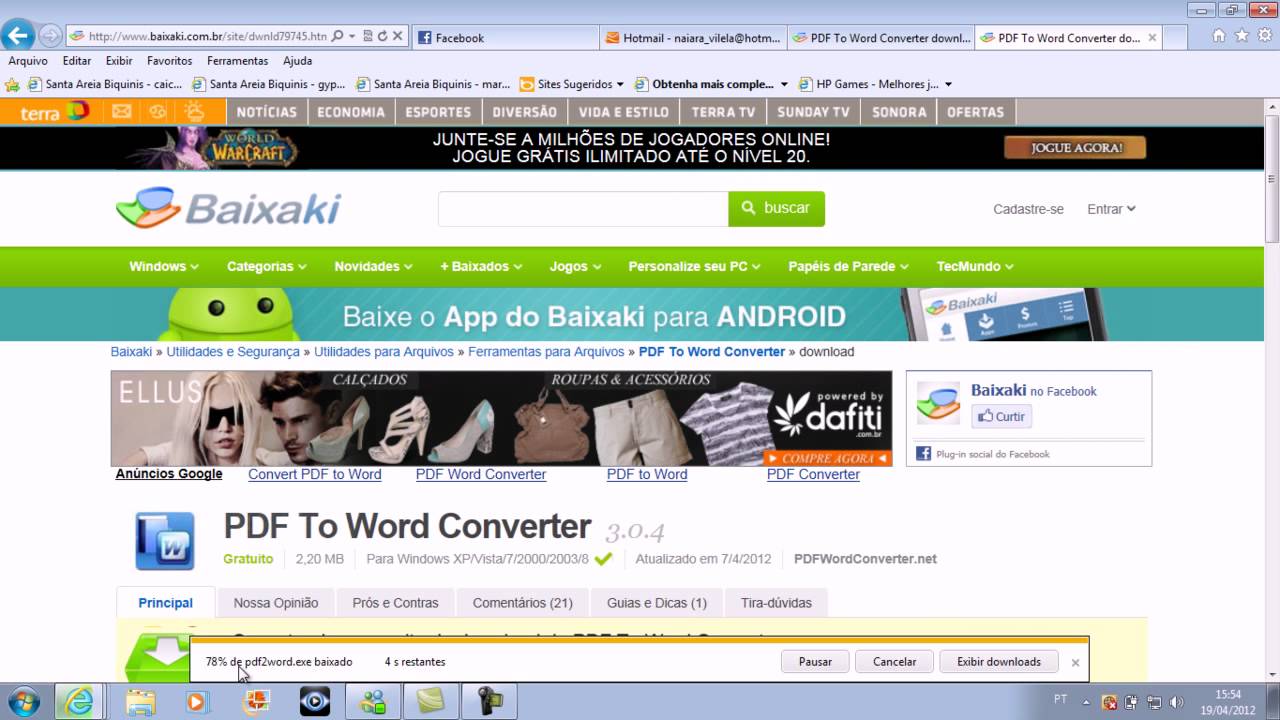
Task: Open the Tools gear icon
Action: (1264, 36)
